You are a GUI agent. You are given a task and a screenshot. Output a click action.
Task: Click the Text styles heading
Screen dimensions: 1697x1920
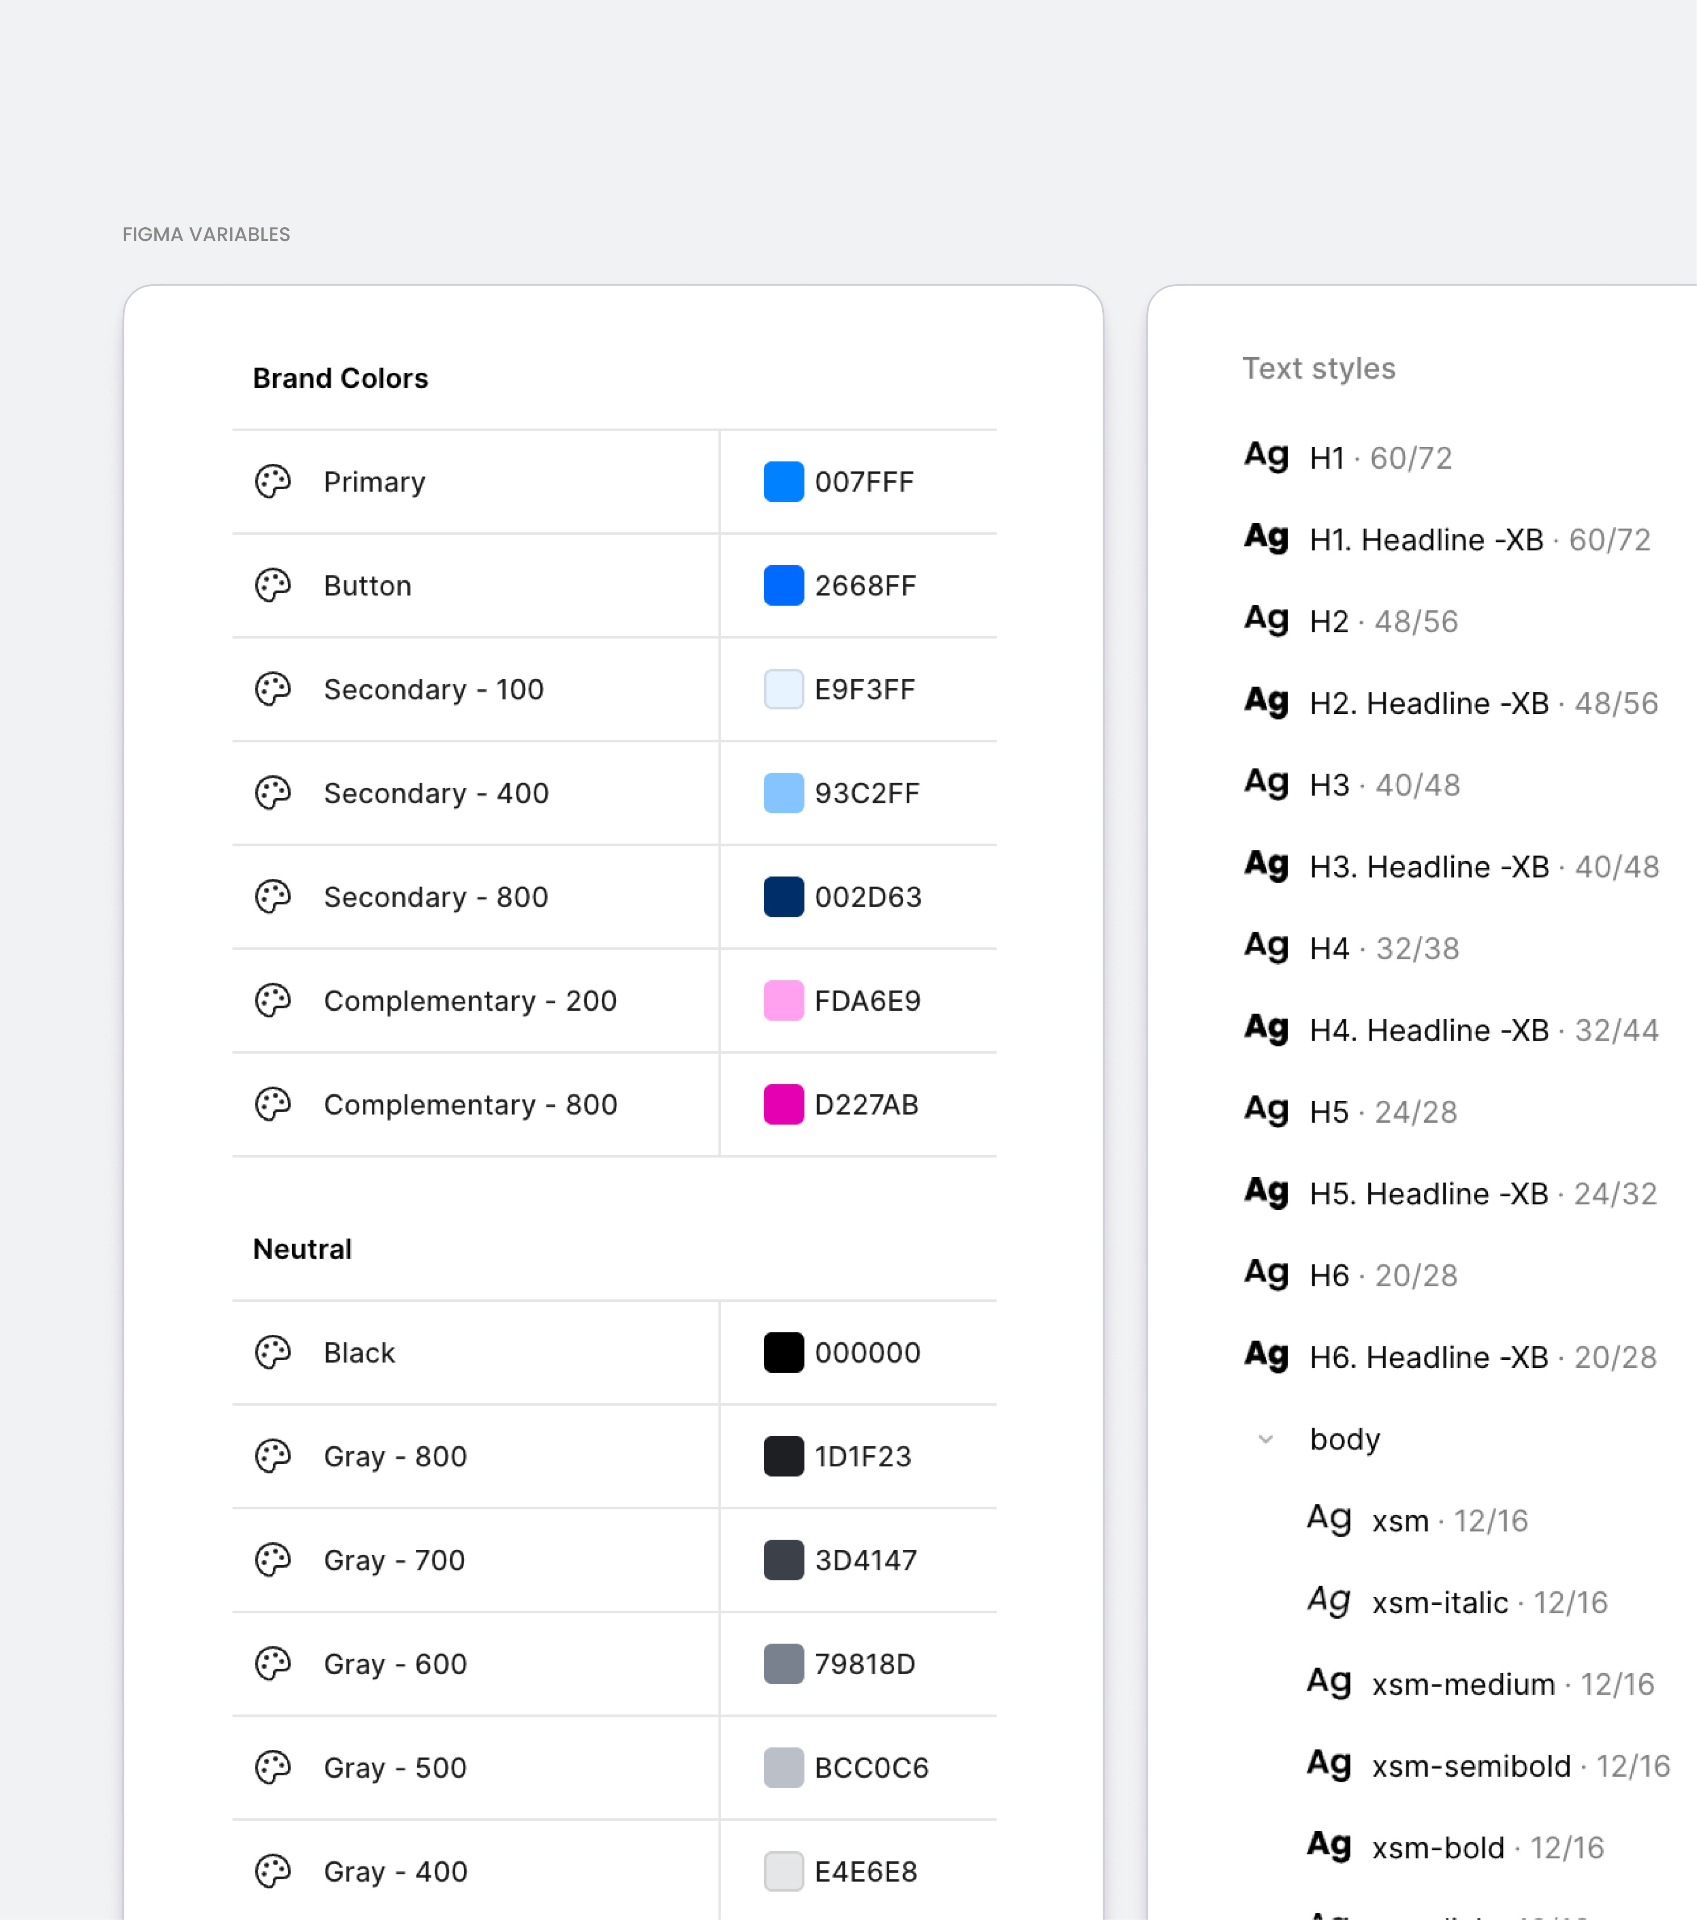(x=1319, y=369)
